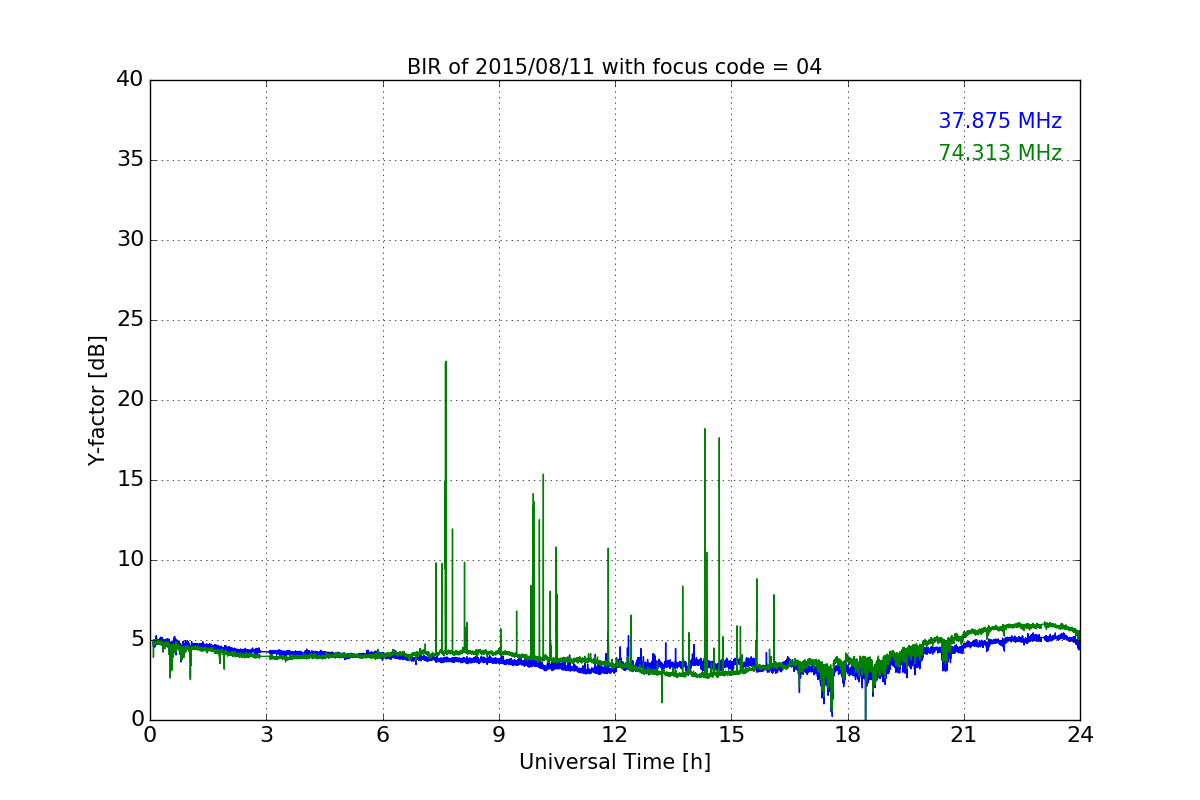The image size is (1200, 800).
Task: Click the y-axis tick label 30
Action: click(x=130, y=240)
